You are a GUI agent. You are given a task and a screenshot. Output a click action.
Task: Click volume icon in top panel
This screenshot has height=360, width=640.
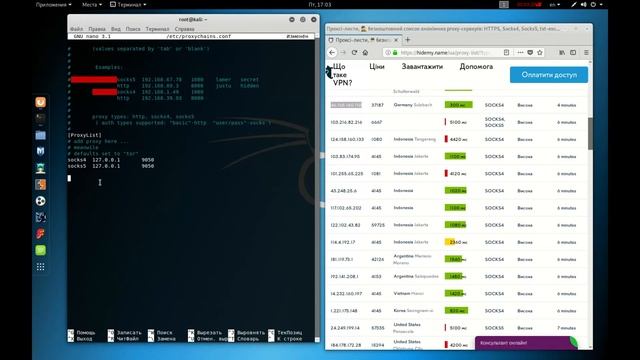583,4
